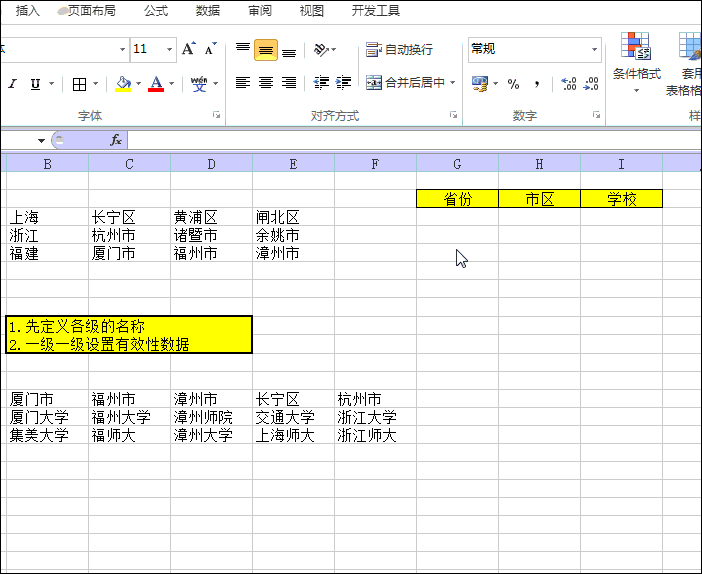The image size is (702, 574).
Task: Select cell containing 上海
Action: [47, 217]
